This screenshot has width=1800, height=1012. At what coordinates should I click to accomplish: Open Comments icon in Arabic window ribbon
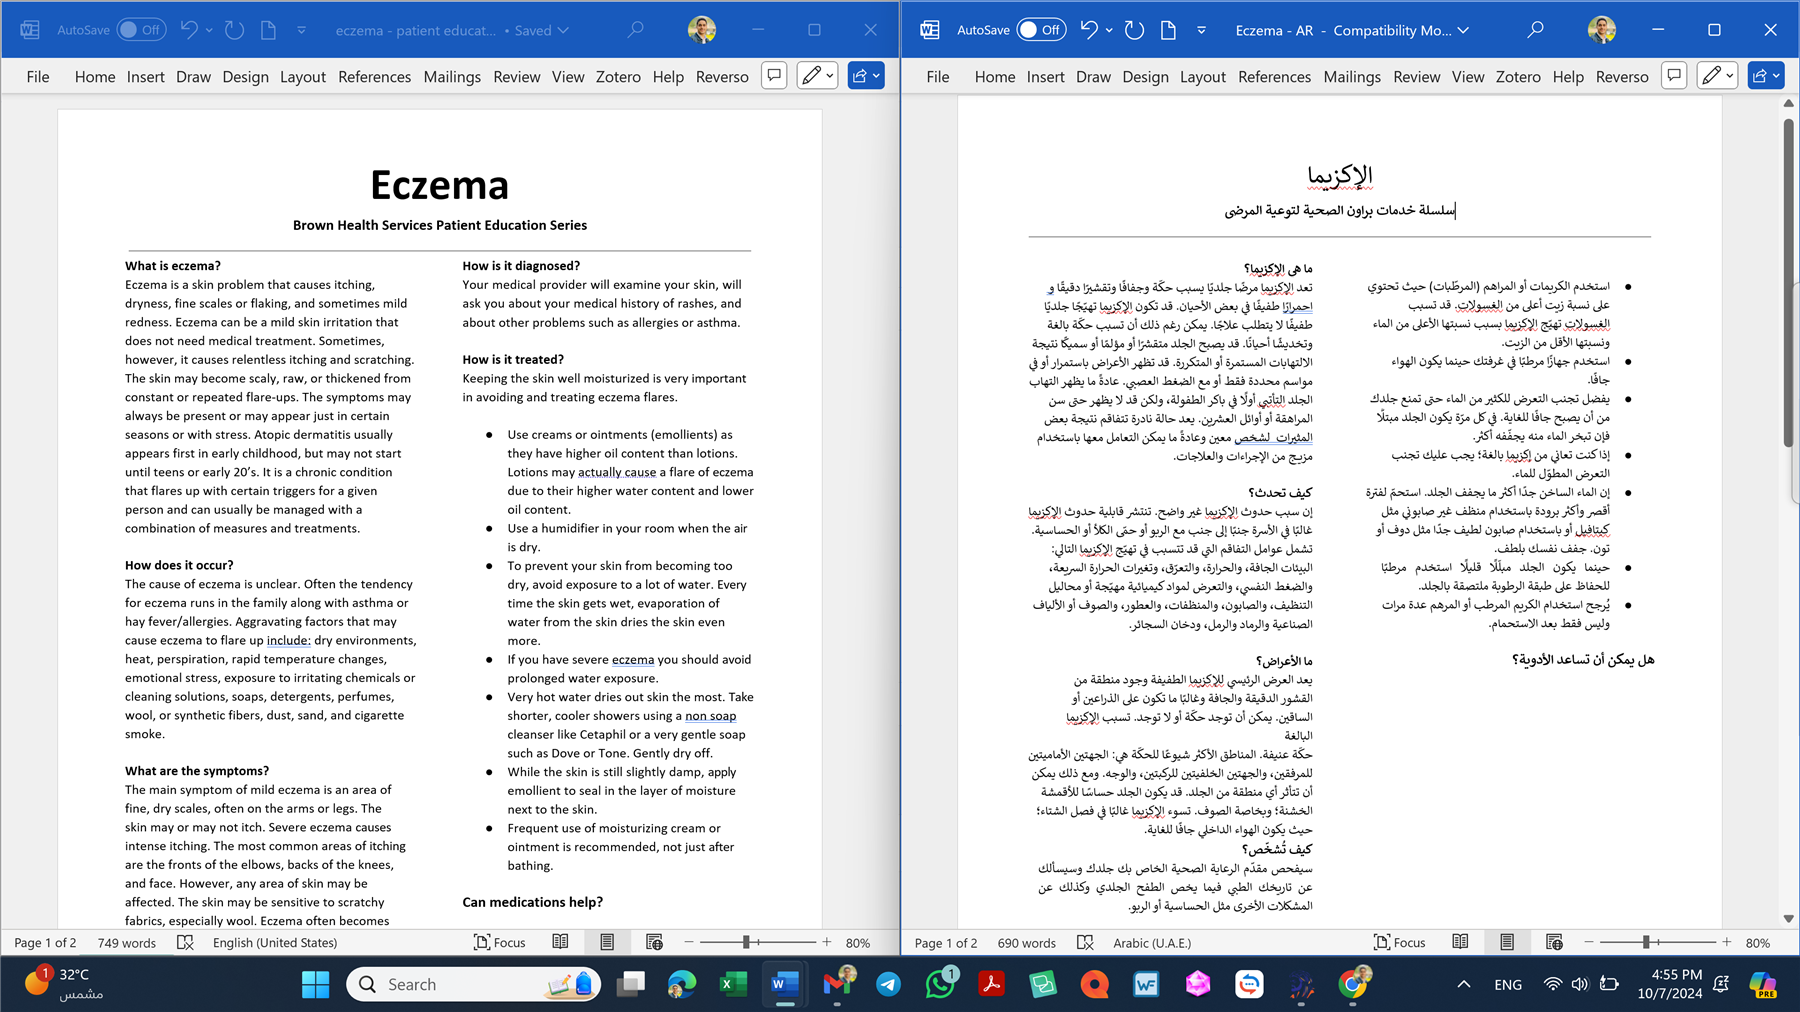pyautogui.click(x=1674, y=75)
